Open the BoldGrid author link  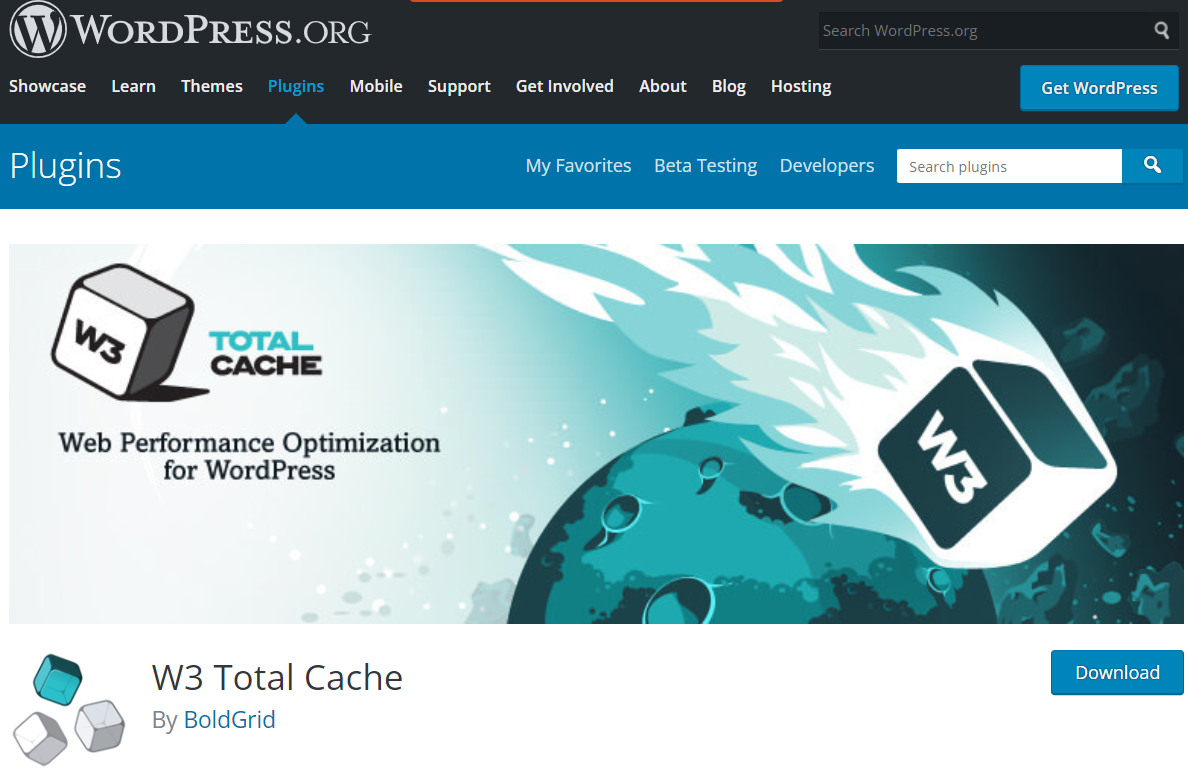coord(229,719)
